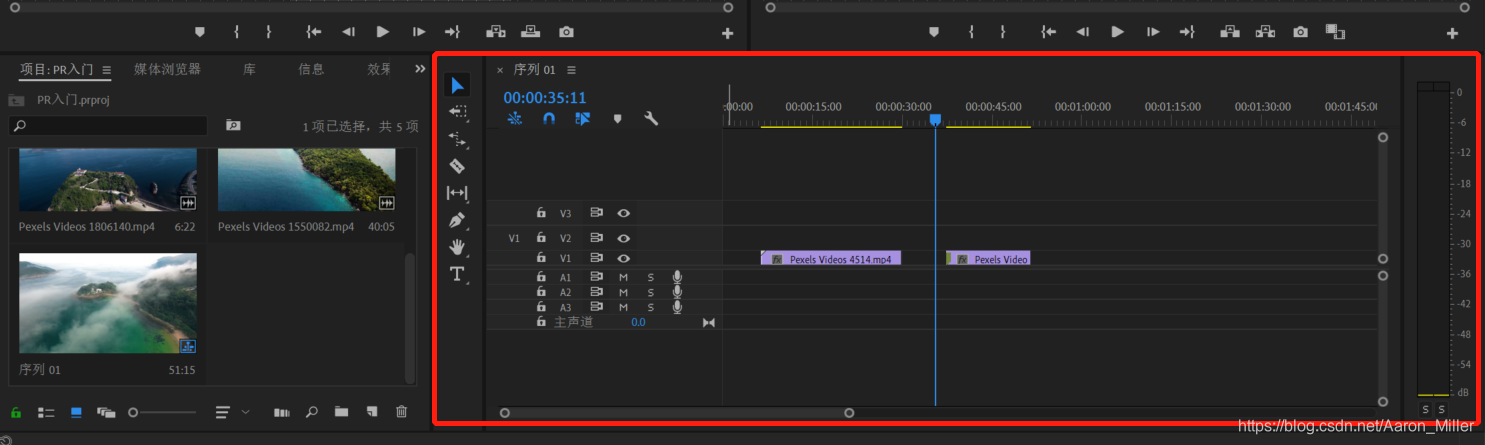Screen dimensions: 1485x445
Task: Toggle sync lock on V2 track
Action: (596, 238)
